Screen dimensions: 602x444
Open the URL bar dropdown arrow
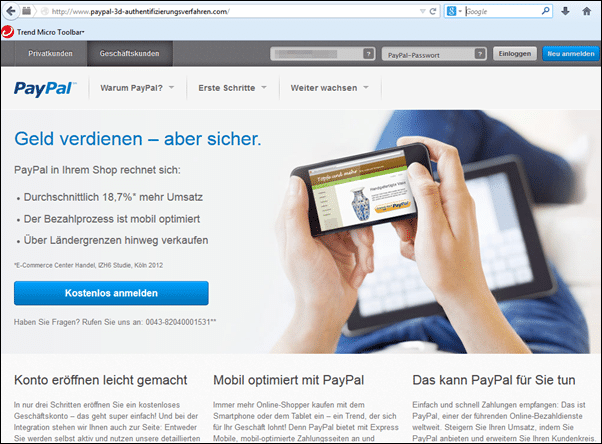[423, 12]
